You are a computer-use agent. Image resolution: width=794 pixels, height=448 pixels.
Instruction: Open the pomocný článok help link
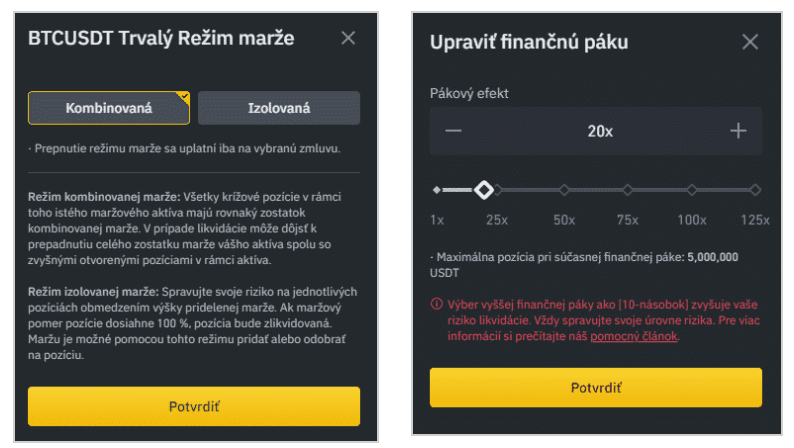pyautogui.click(x=634, y=337)
